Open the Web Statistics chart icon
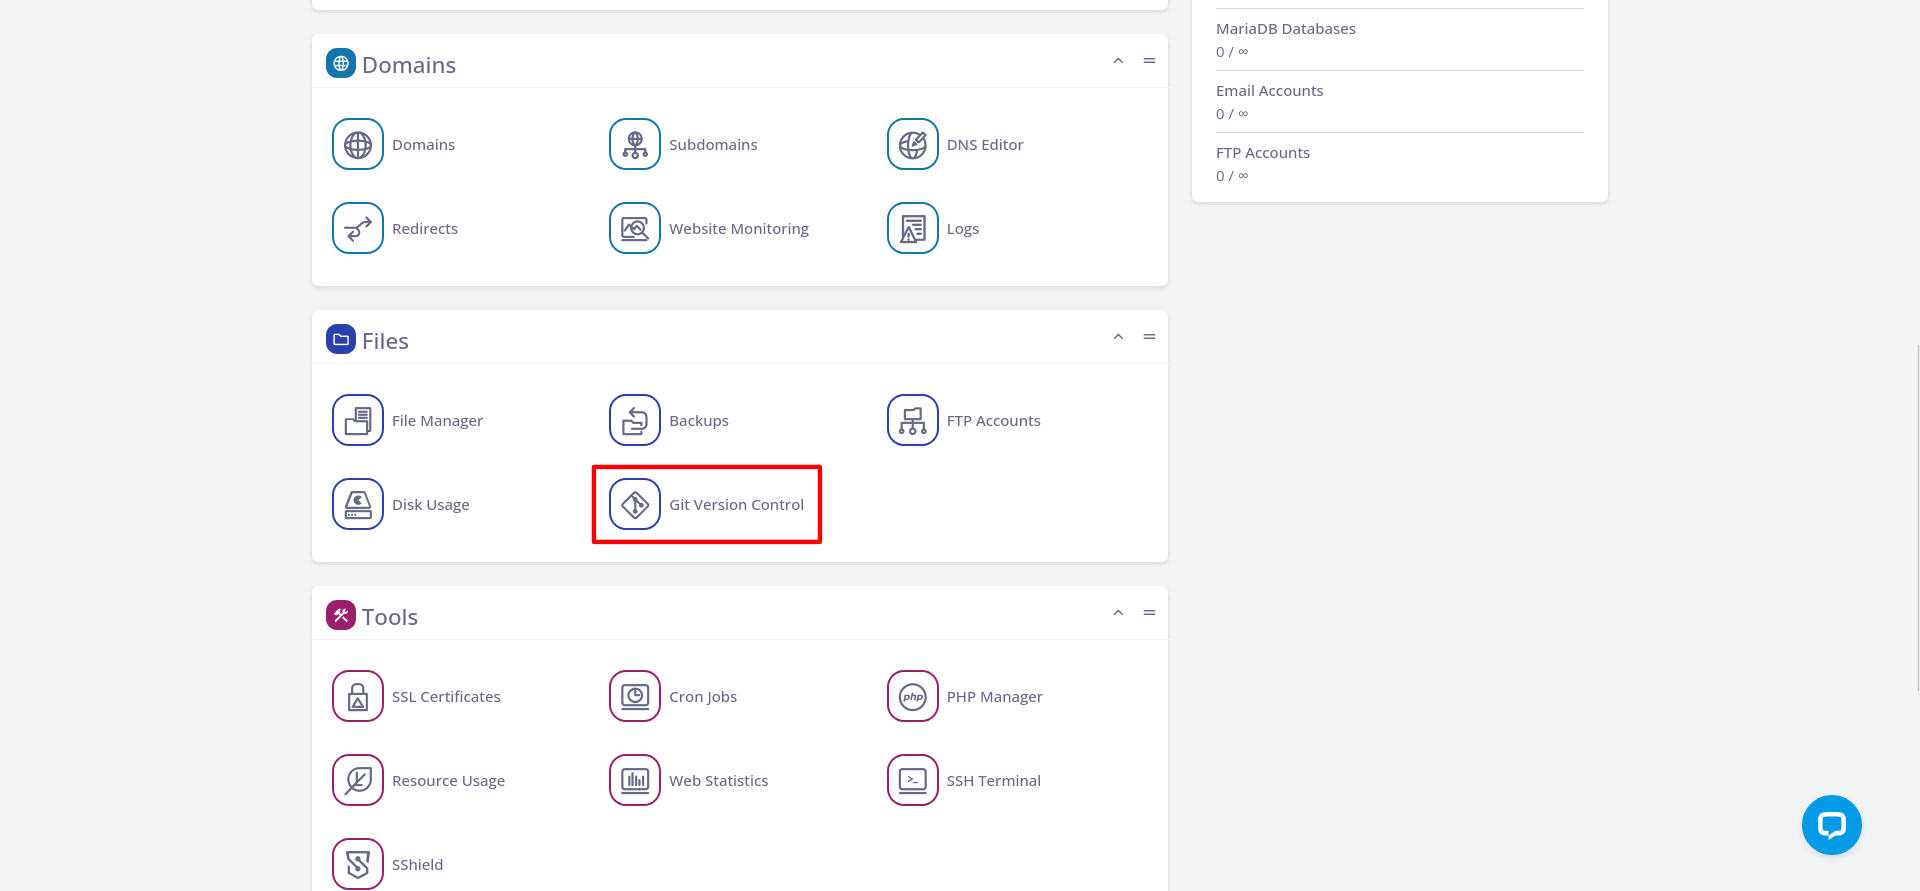 click(x=635, y=780)
